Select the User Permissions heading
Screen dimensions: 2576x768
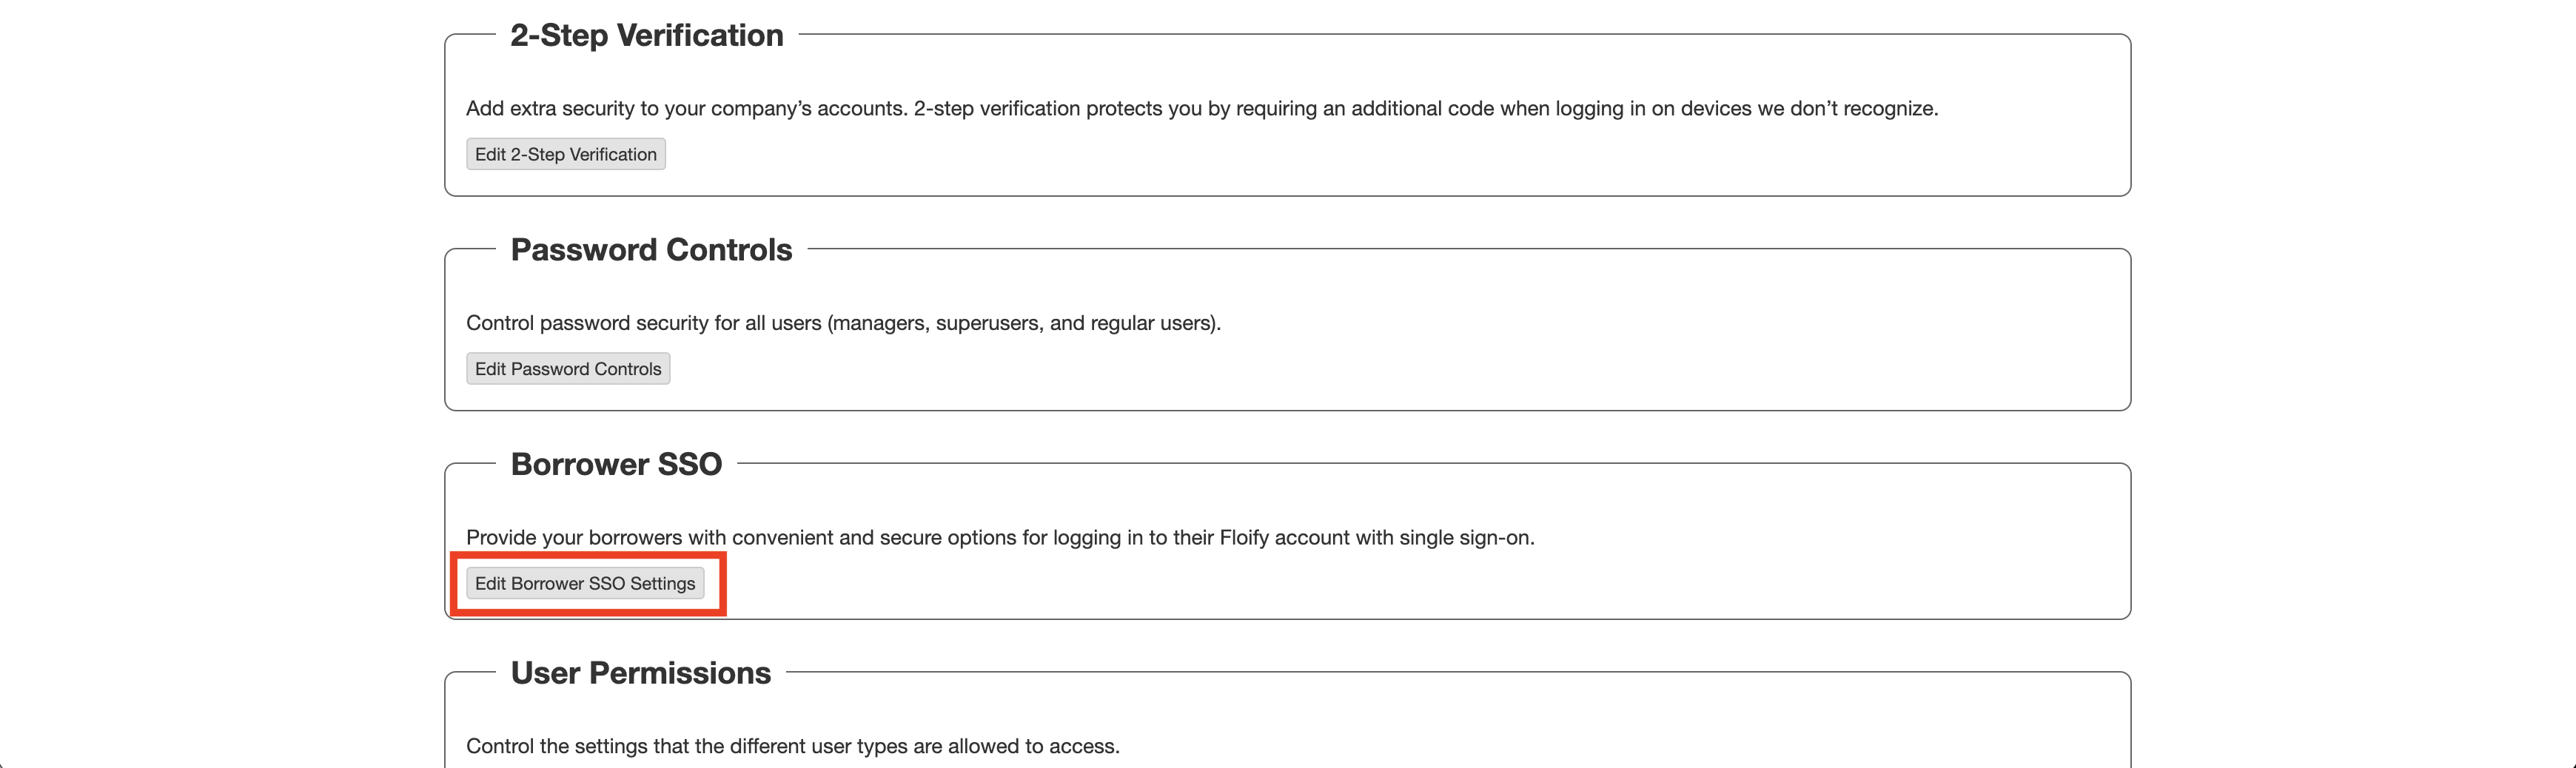tap(640, 672)
